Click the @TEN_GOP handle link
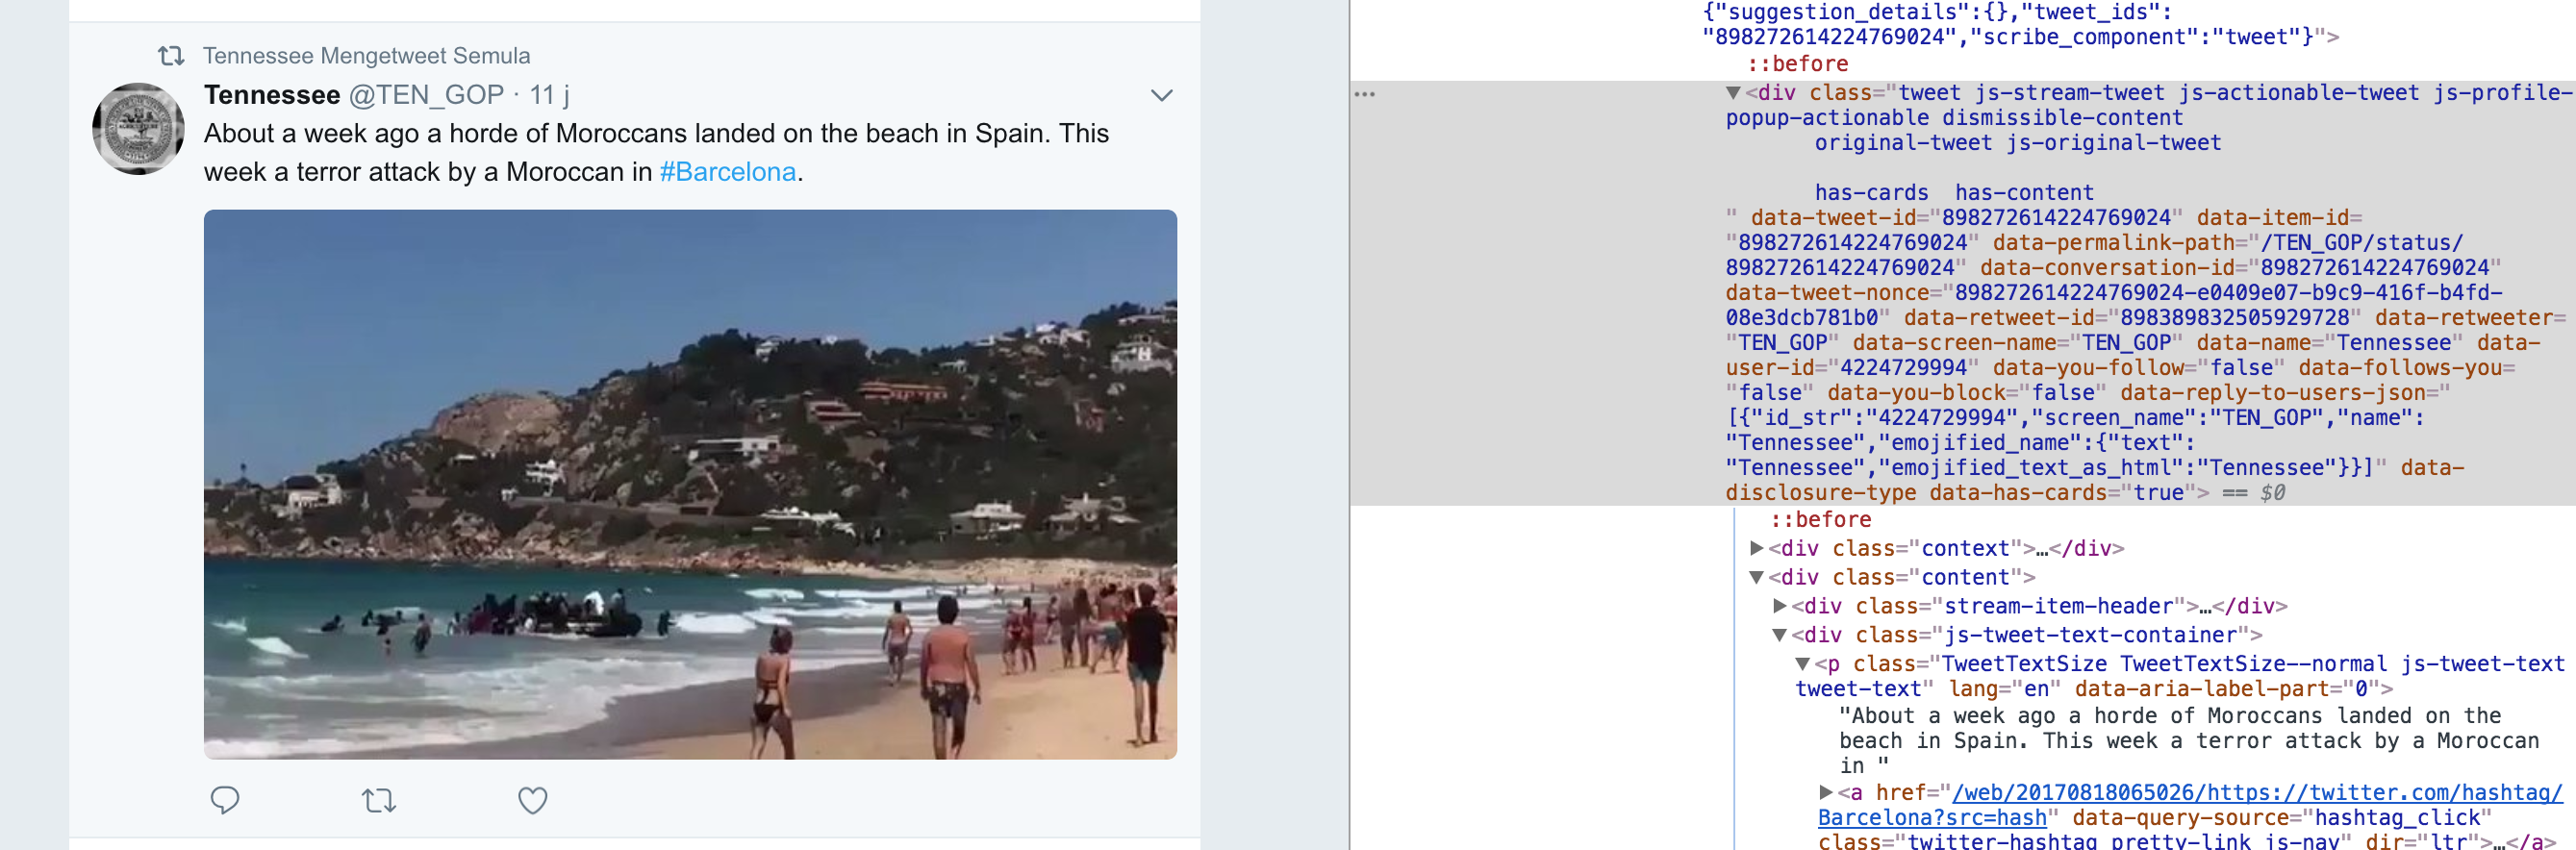The height and width of the screenshot is (850, 2576). pos(426,95)
